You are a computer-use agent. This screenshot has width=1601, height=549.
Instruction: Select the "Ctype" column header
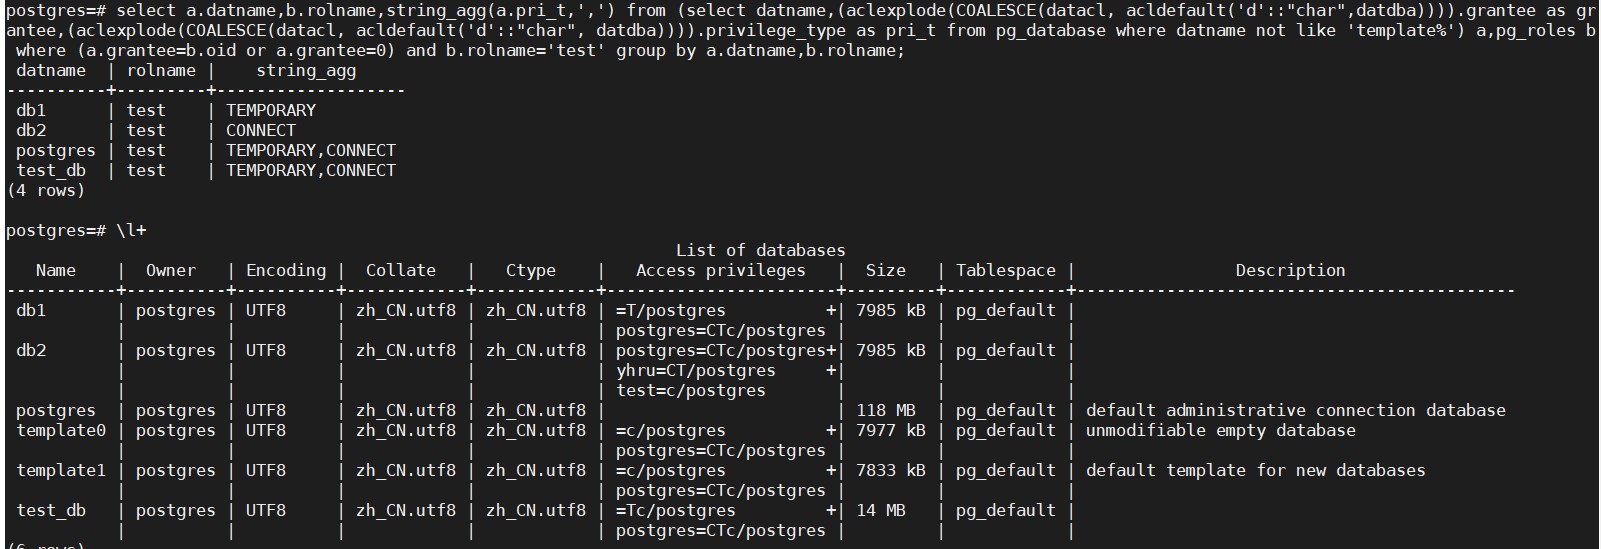coord(531,270)
